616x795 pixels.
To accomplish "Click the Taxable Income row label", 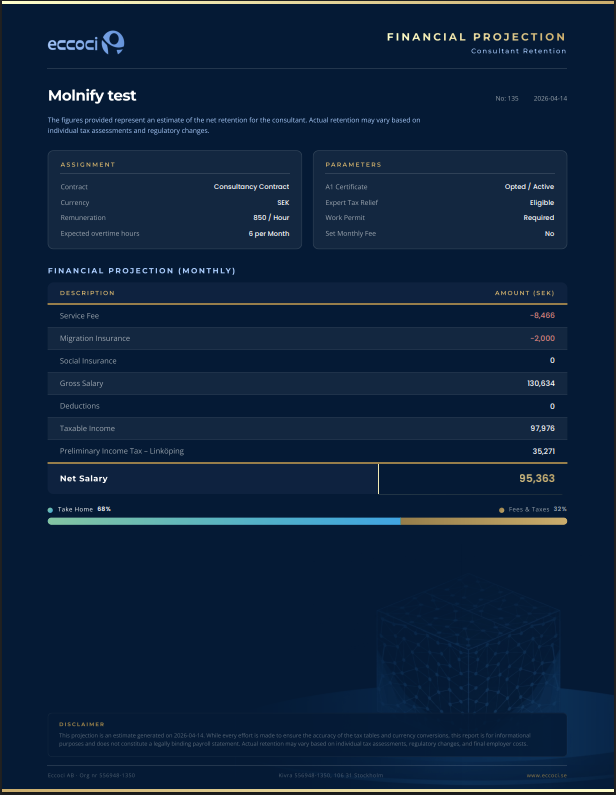I will point(87,428).
